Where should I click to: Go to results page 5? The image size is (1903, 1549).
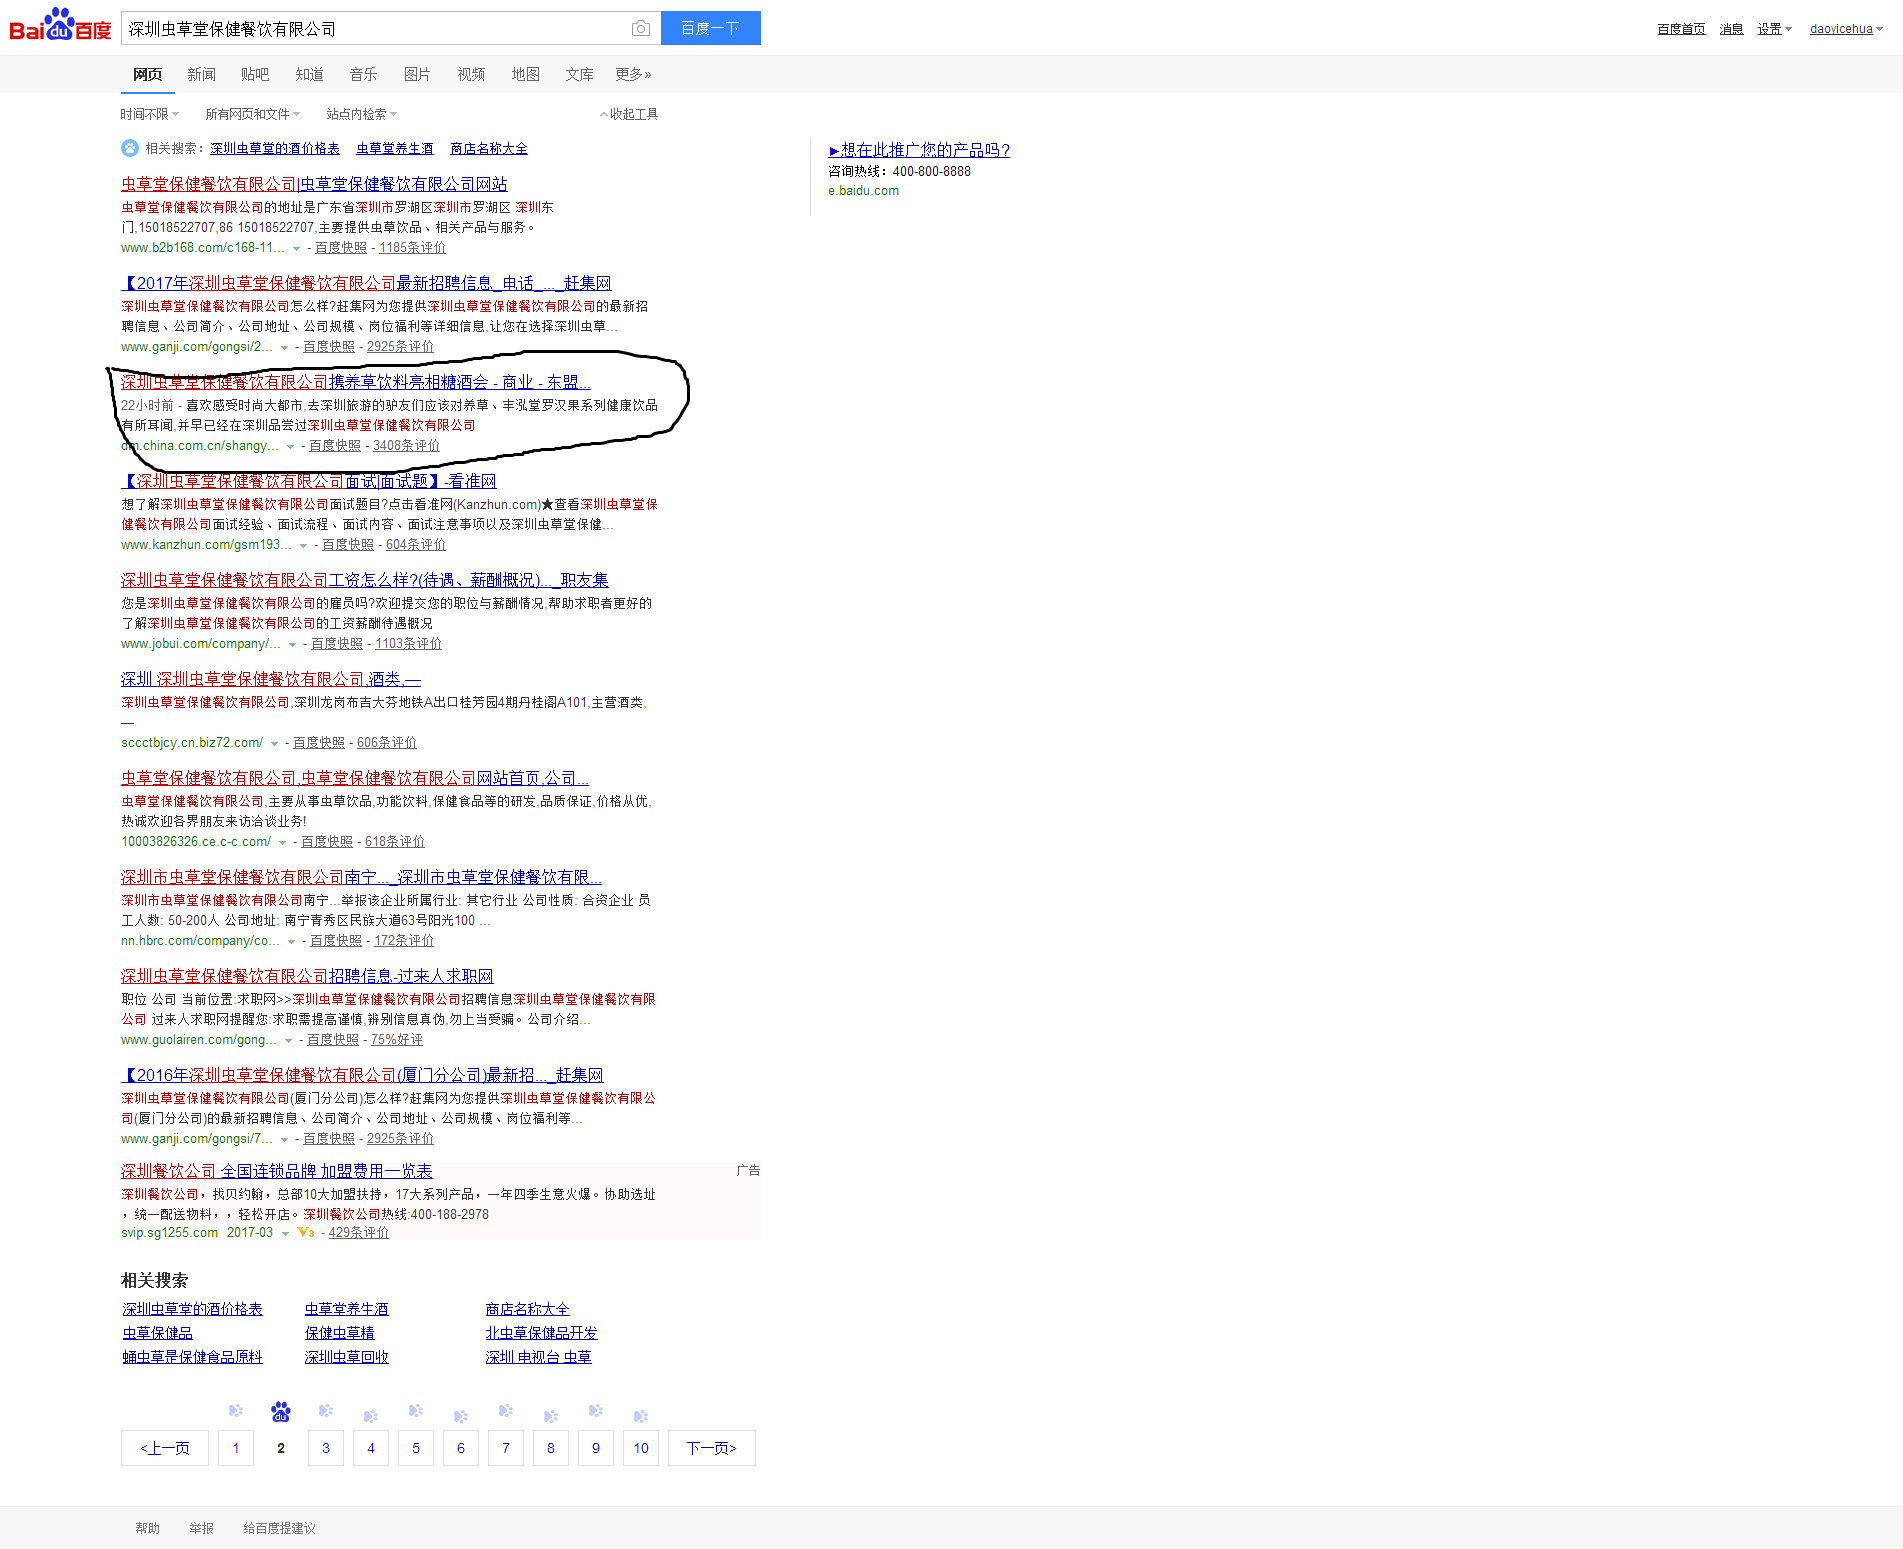pos(416,1448)
